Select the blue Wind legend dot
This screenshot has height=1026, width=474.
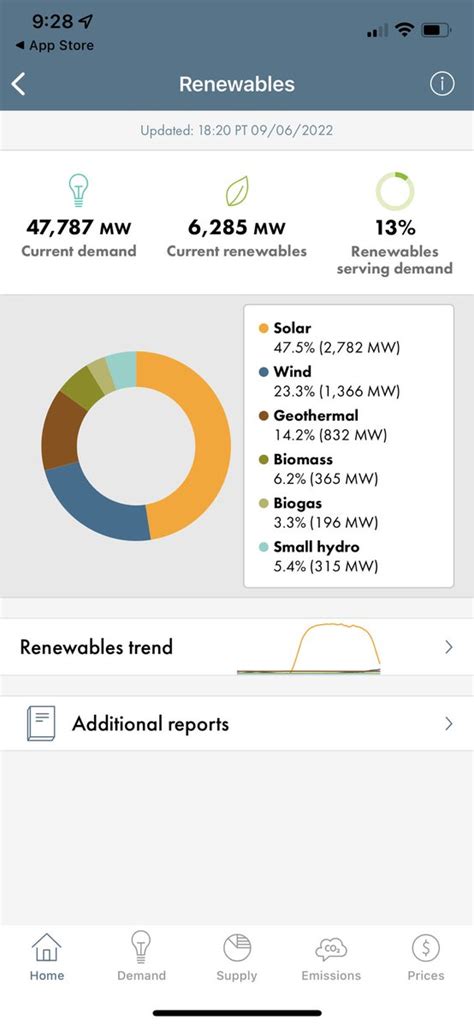coord(264,372)
